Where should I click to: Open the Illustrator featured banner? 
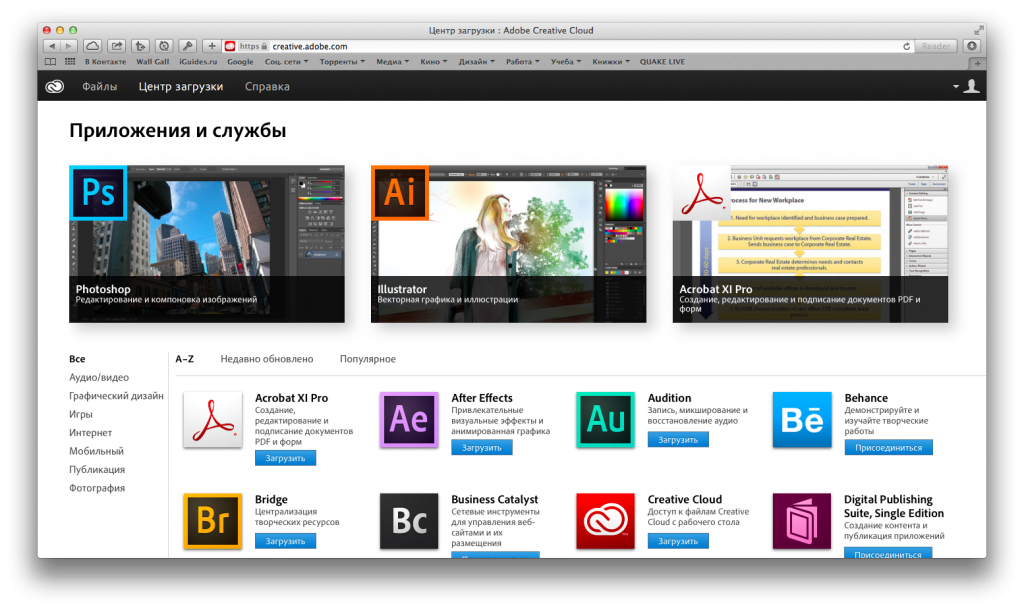point(509,244)
